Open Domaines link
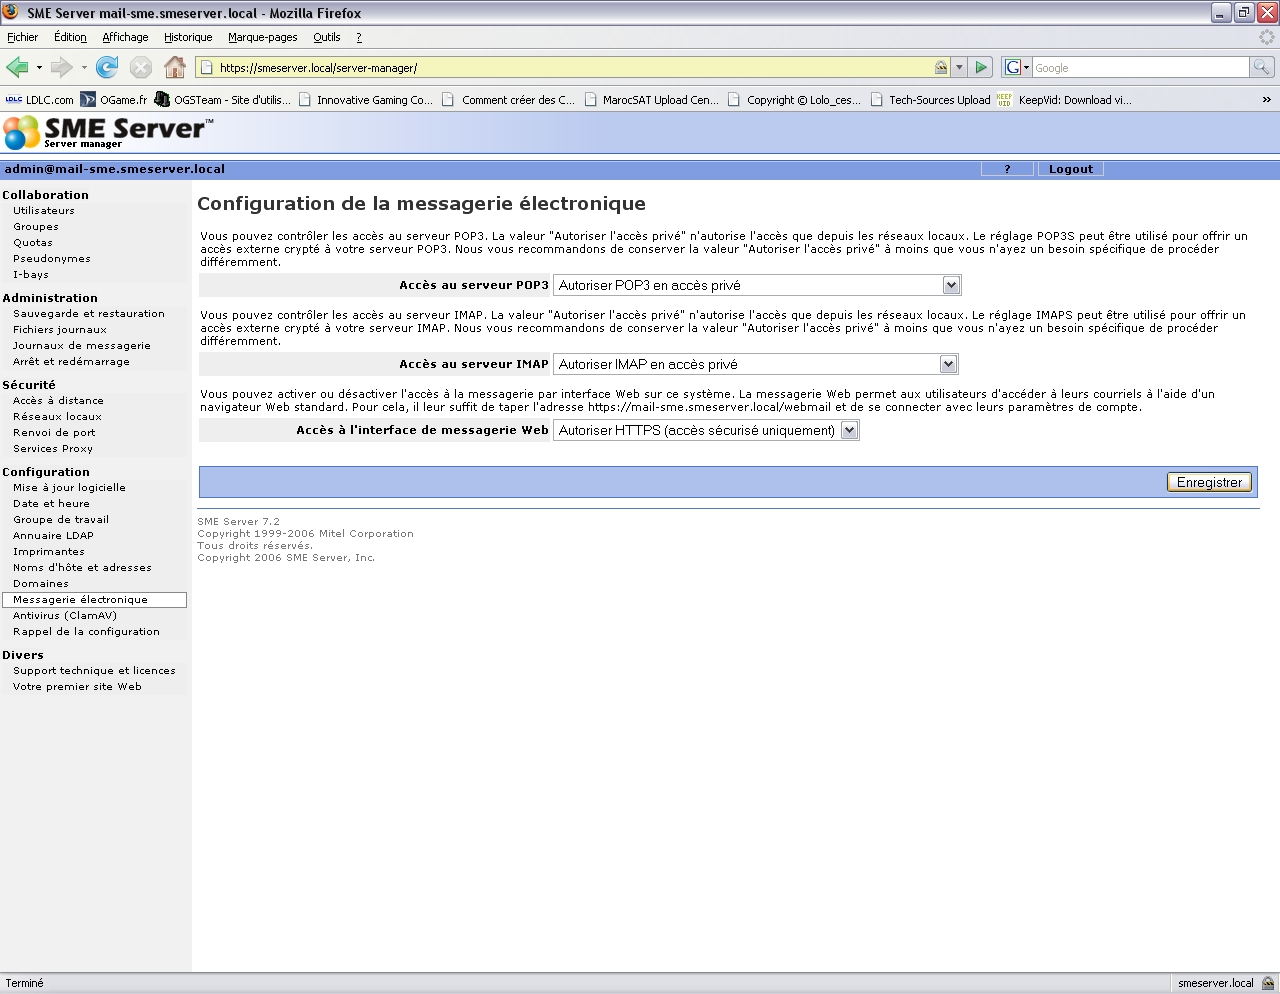Image resolution: width=1280 pixels, height=994 pixels. click(41, 584)
